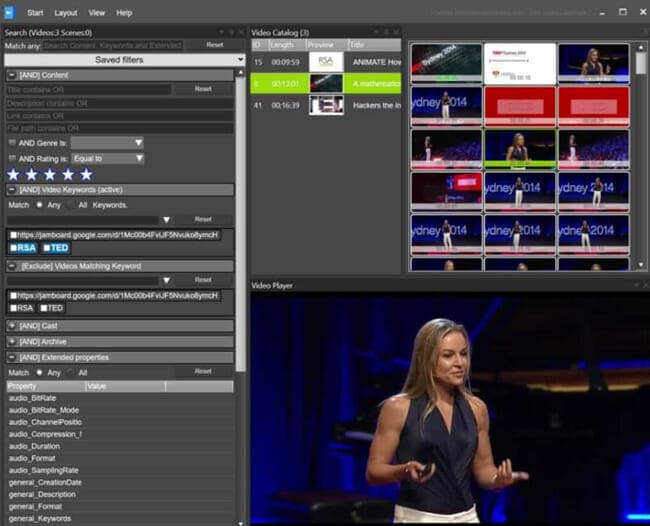Image resolution: width=650 pixels, height=526 pixels.
Task: Click Reset in Video Keywords section
Action: pyautogui.click(x=203, y=219)
